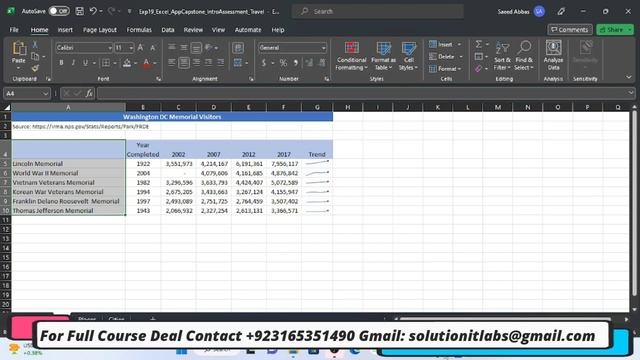Image resolution: width=640 pixels, height=360 pixels.
Task: Open Font settings dialog launcher
Action: click(x=158, y=79)
